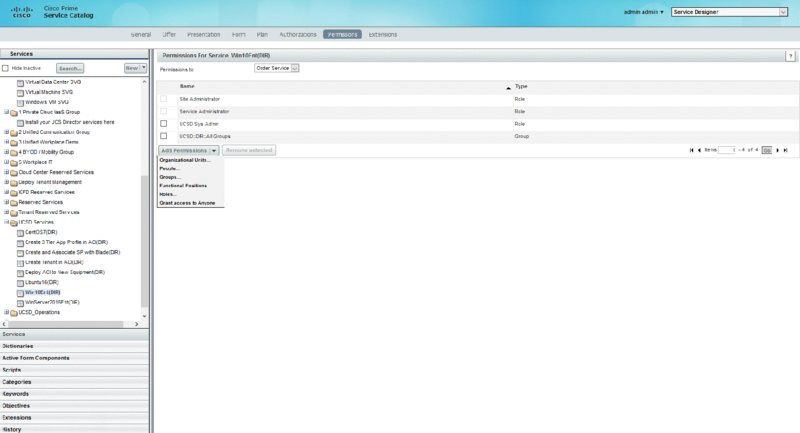The width and height of the screenshot is (800, 433).
Task: Click the VirtualMachine SVG service icon
Action: tap(20, 93)
